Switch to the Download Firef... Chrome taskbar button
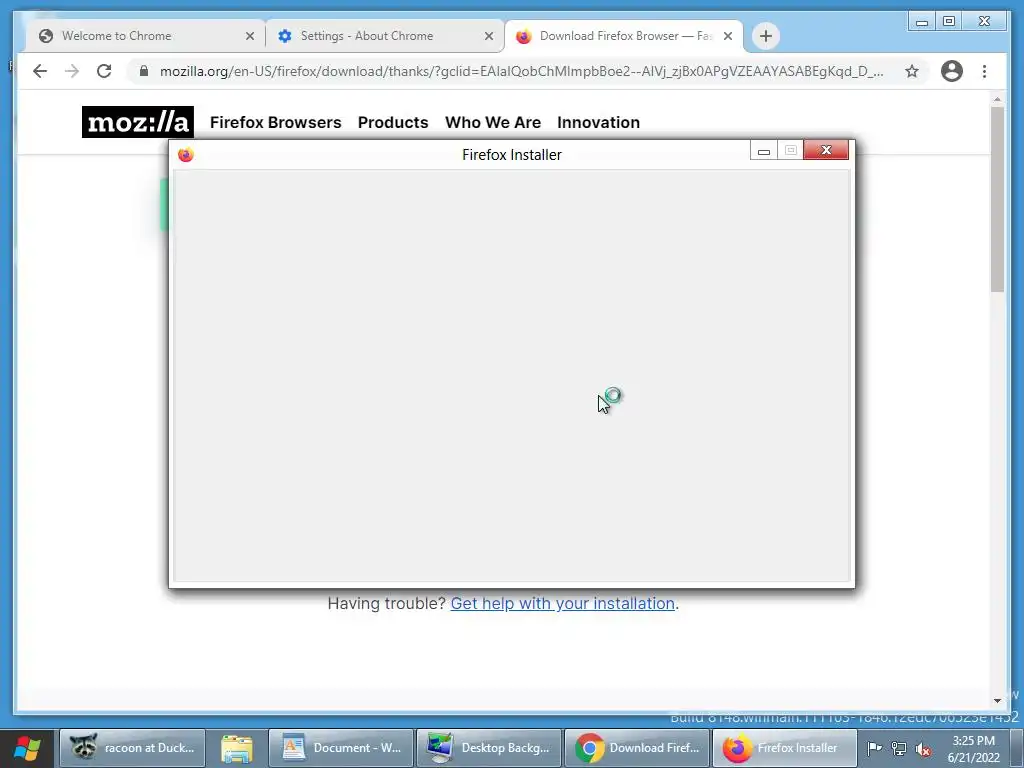Viewport: 1024px width, 768px height. pyautogui.click(x=637, y=748)
